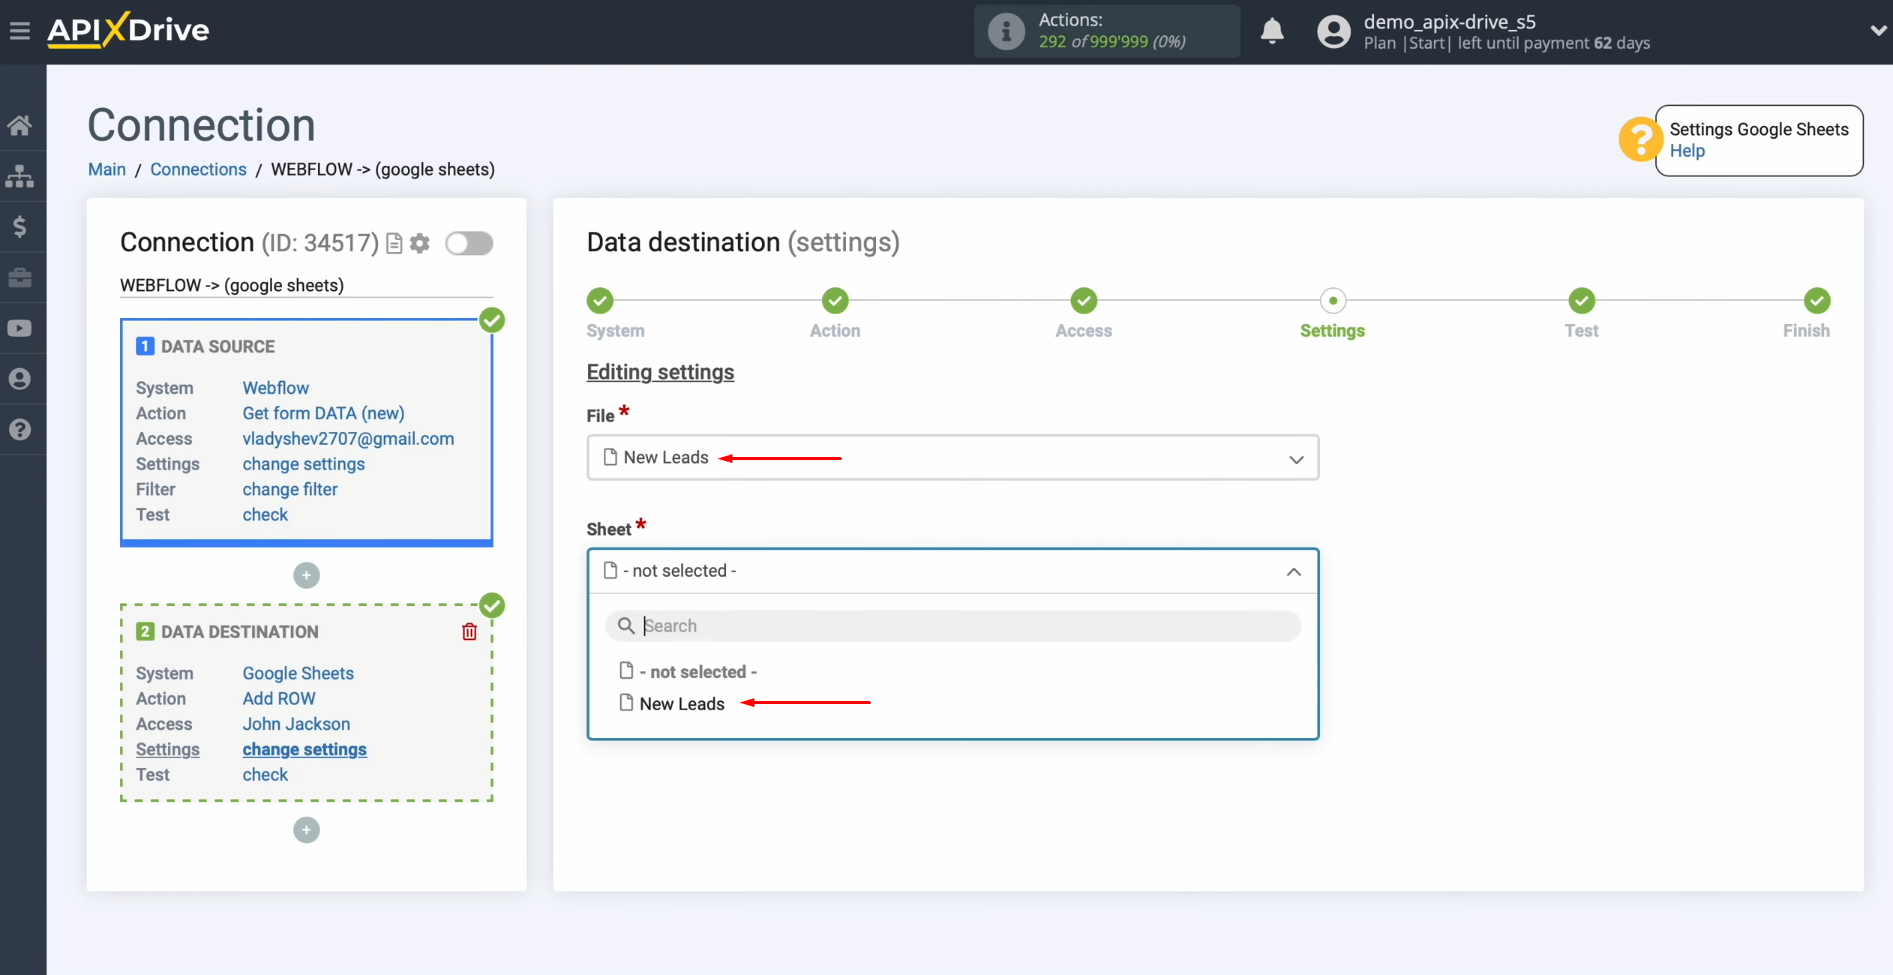Enable the connection toggle switch
The image size is (1893, 975).
point(469,243)
